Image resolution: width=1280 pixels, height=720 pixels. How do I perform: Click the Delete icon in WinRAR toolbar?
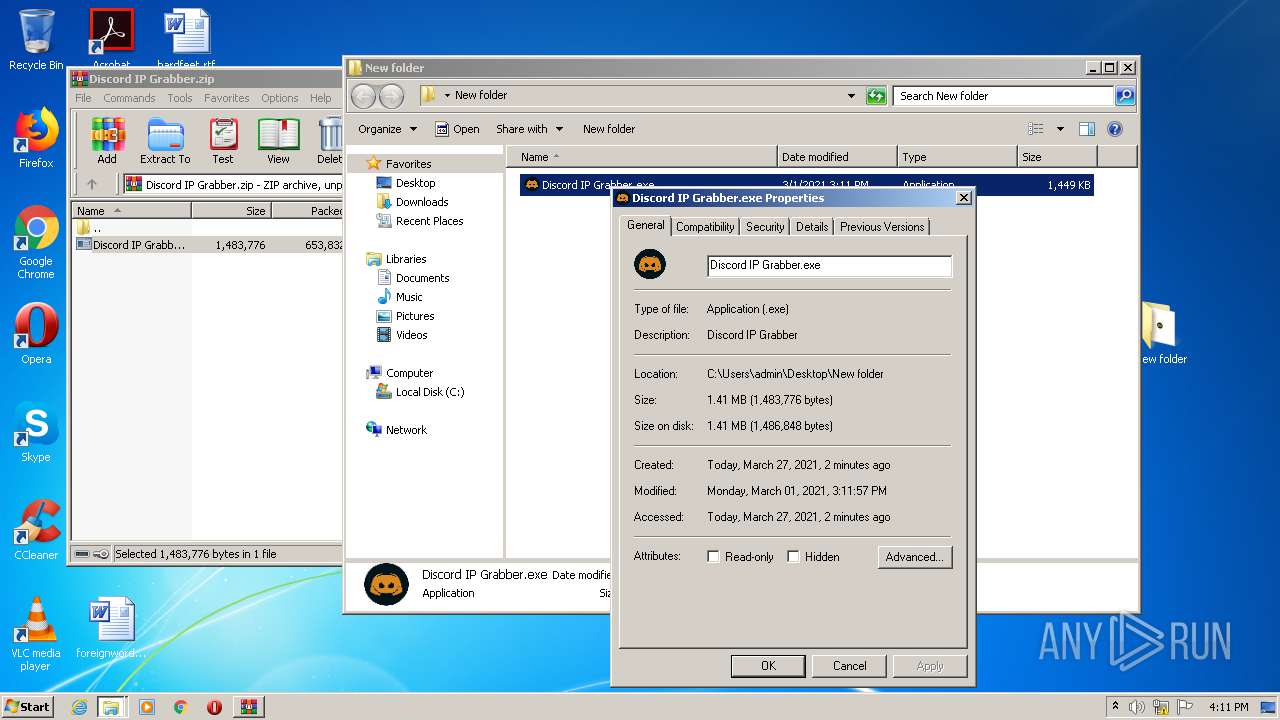(329, 141)
